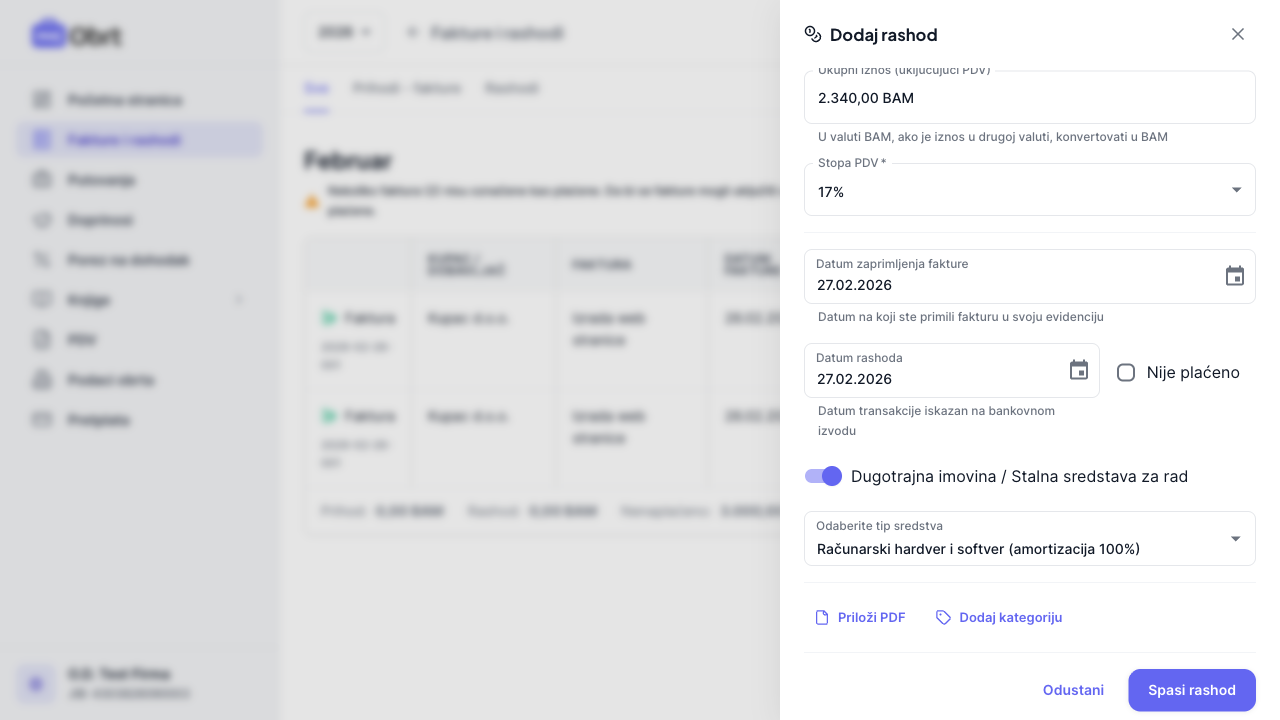This screenshot has width=1280, height=720.
Task: Close the Dodaj rashod panel
Action: tap(1238, 34)
